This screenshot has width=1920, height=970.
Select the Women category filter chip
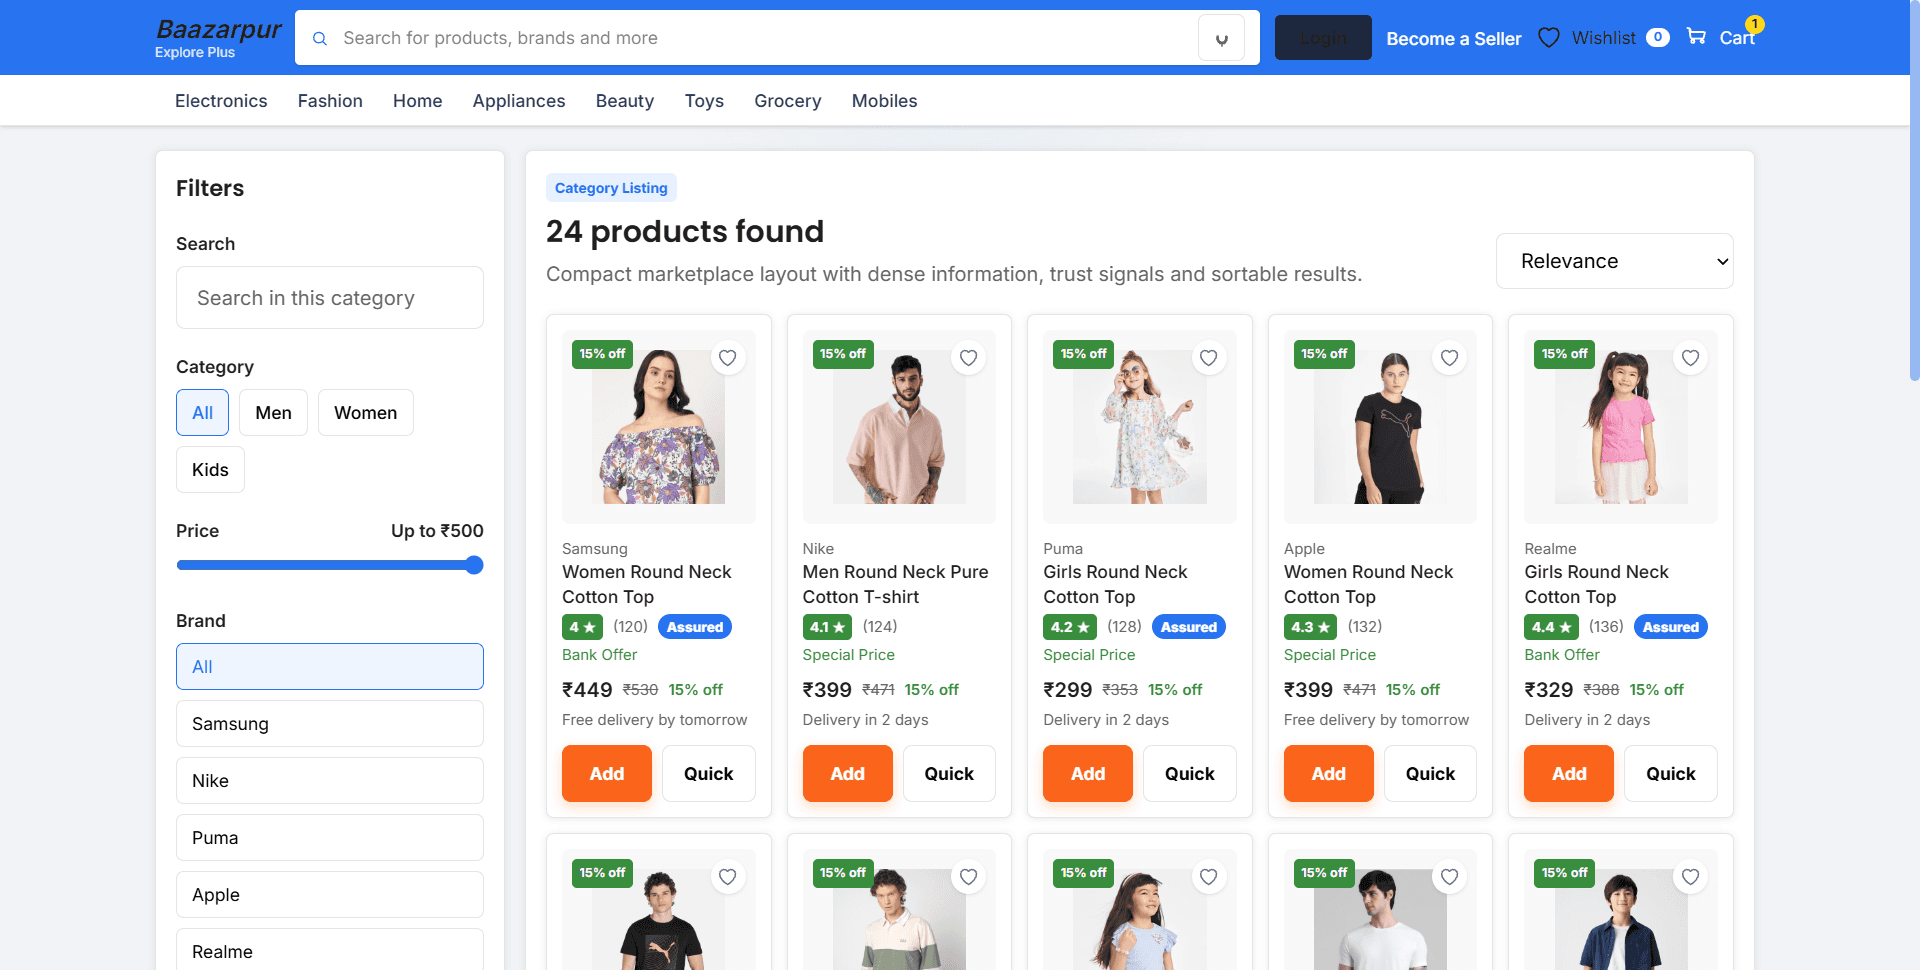[365, 413]
